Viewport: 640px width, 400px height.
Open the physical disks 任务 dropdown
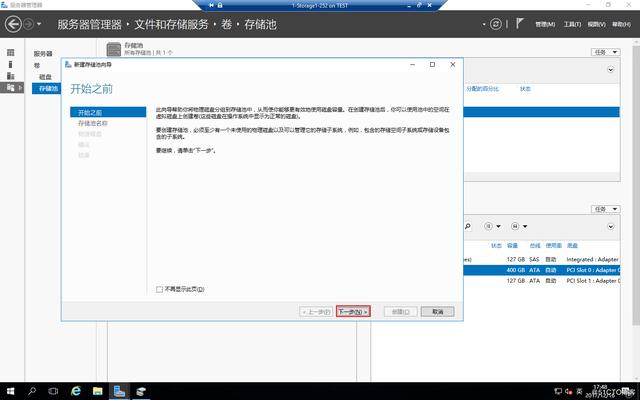click(x=605, y=209)
